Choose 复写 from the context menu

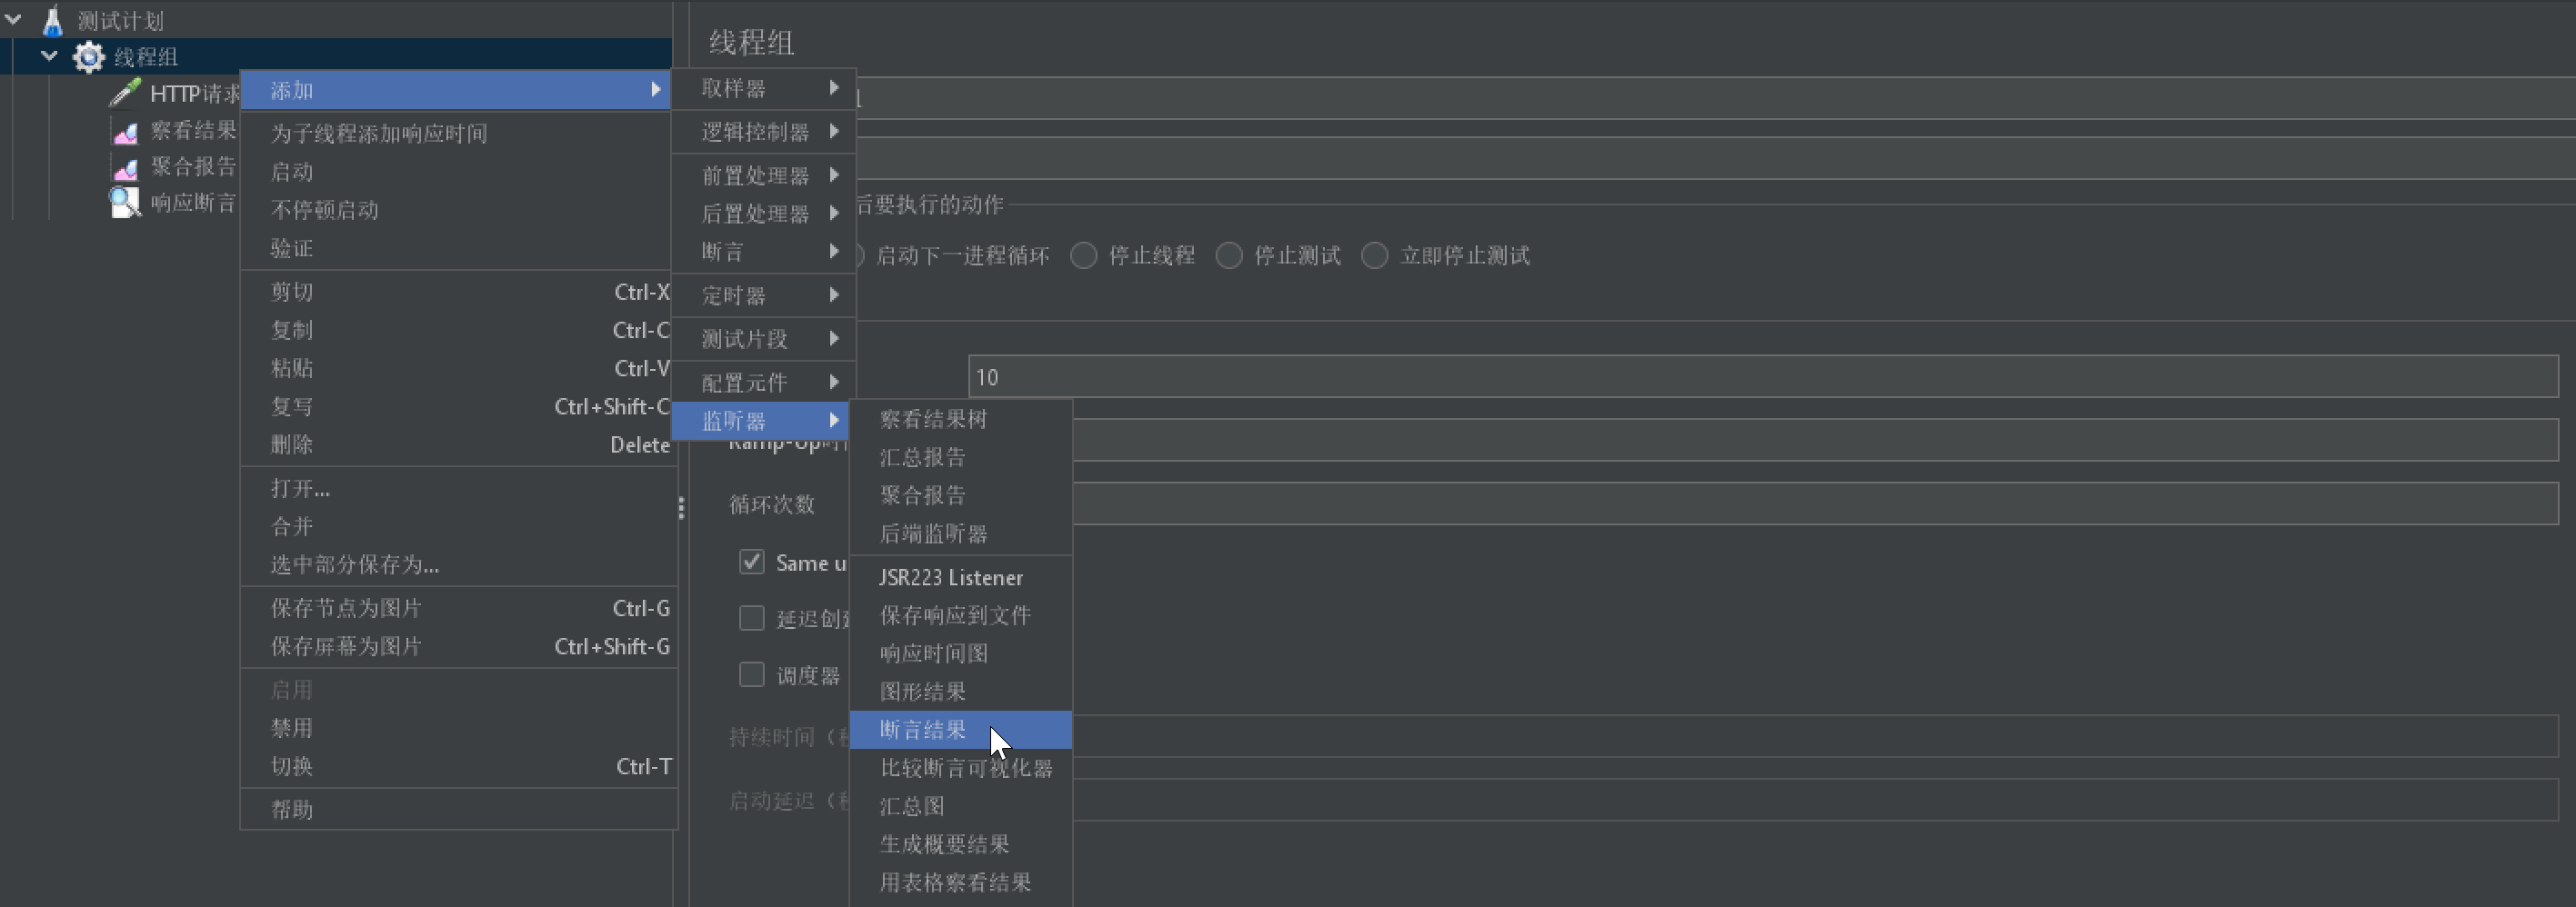[x=458, y=406]
